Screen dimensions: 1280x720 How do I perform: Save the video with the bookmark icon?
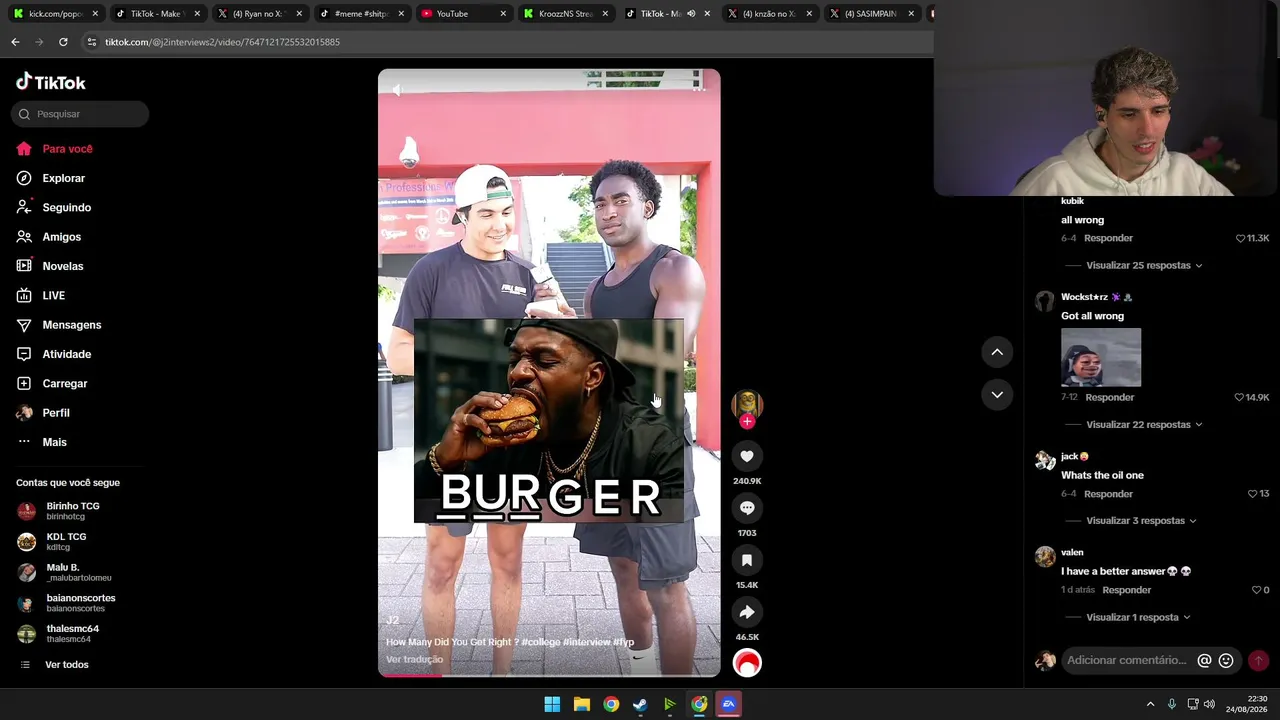747,560
